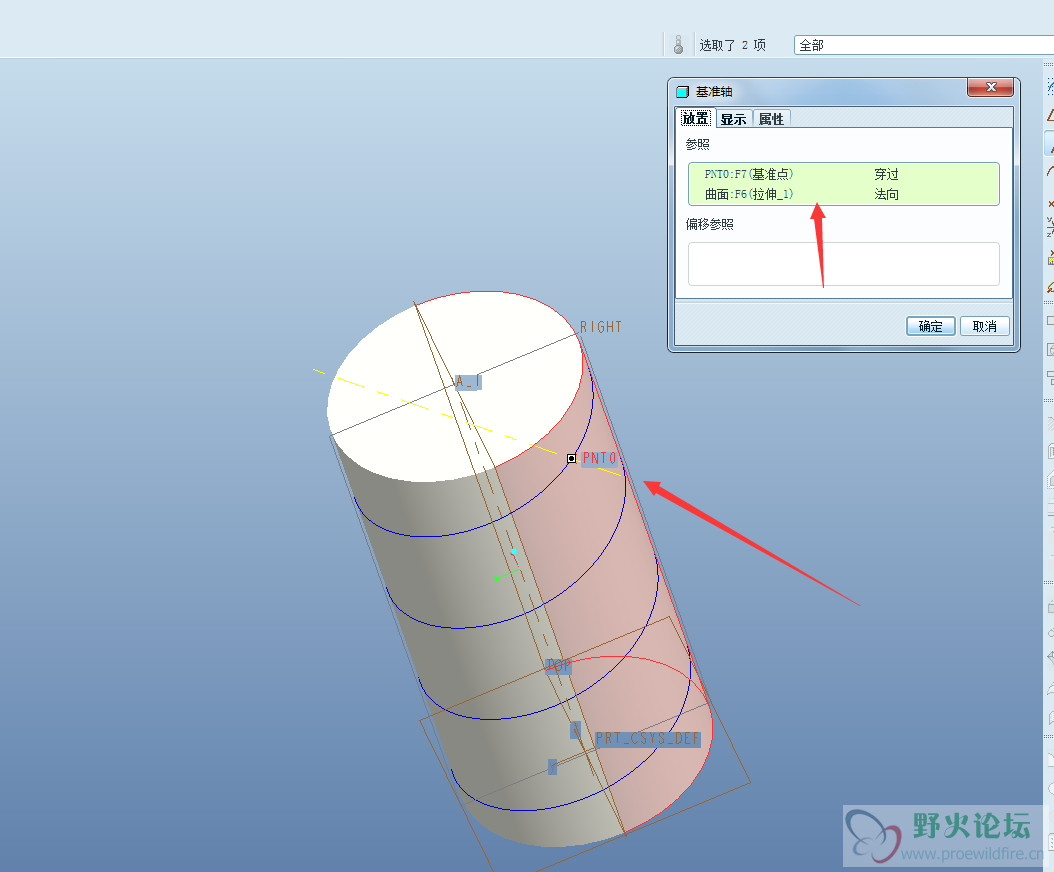The image size is (1054, 872).
Task: Select the sketch tool in right toolbar
Action: tap(1050, 86)
